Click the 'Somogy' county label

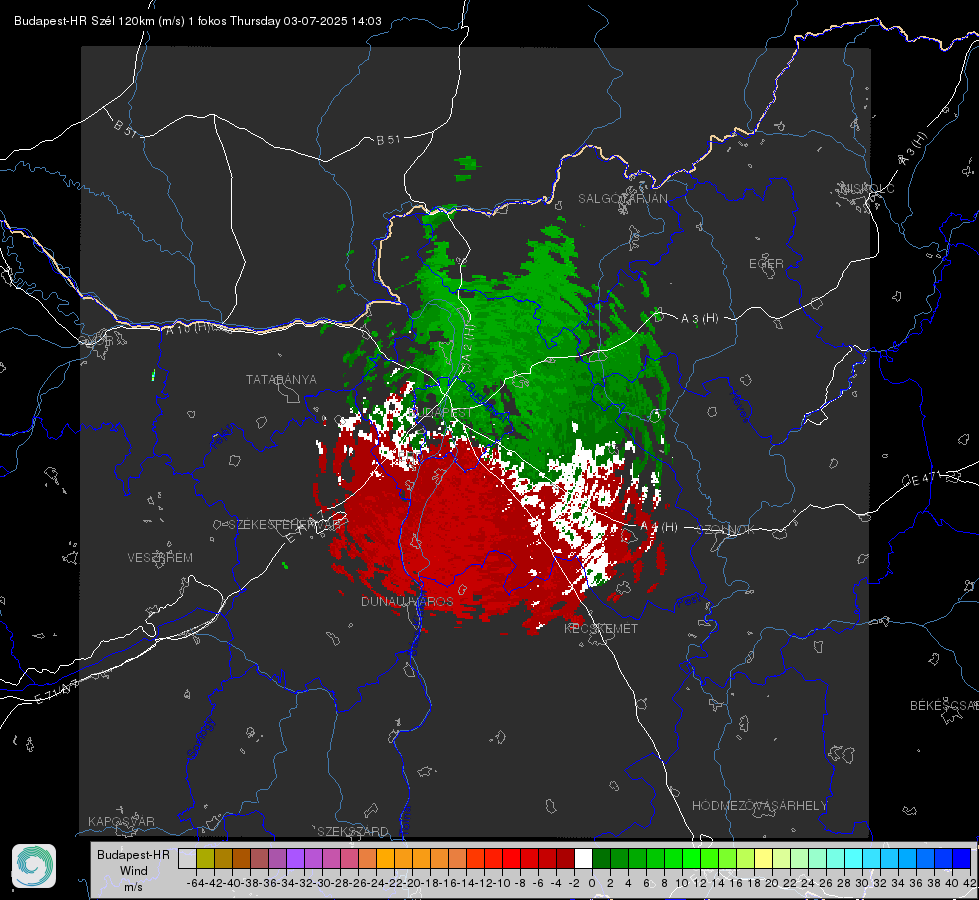(200, 737)
